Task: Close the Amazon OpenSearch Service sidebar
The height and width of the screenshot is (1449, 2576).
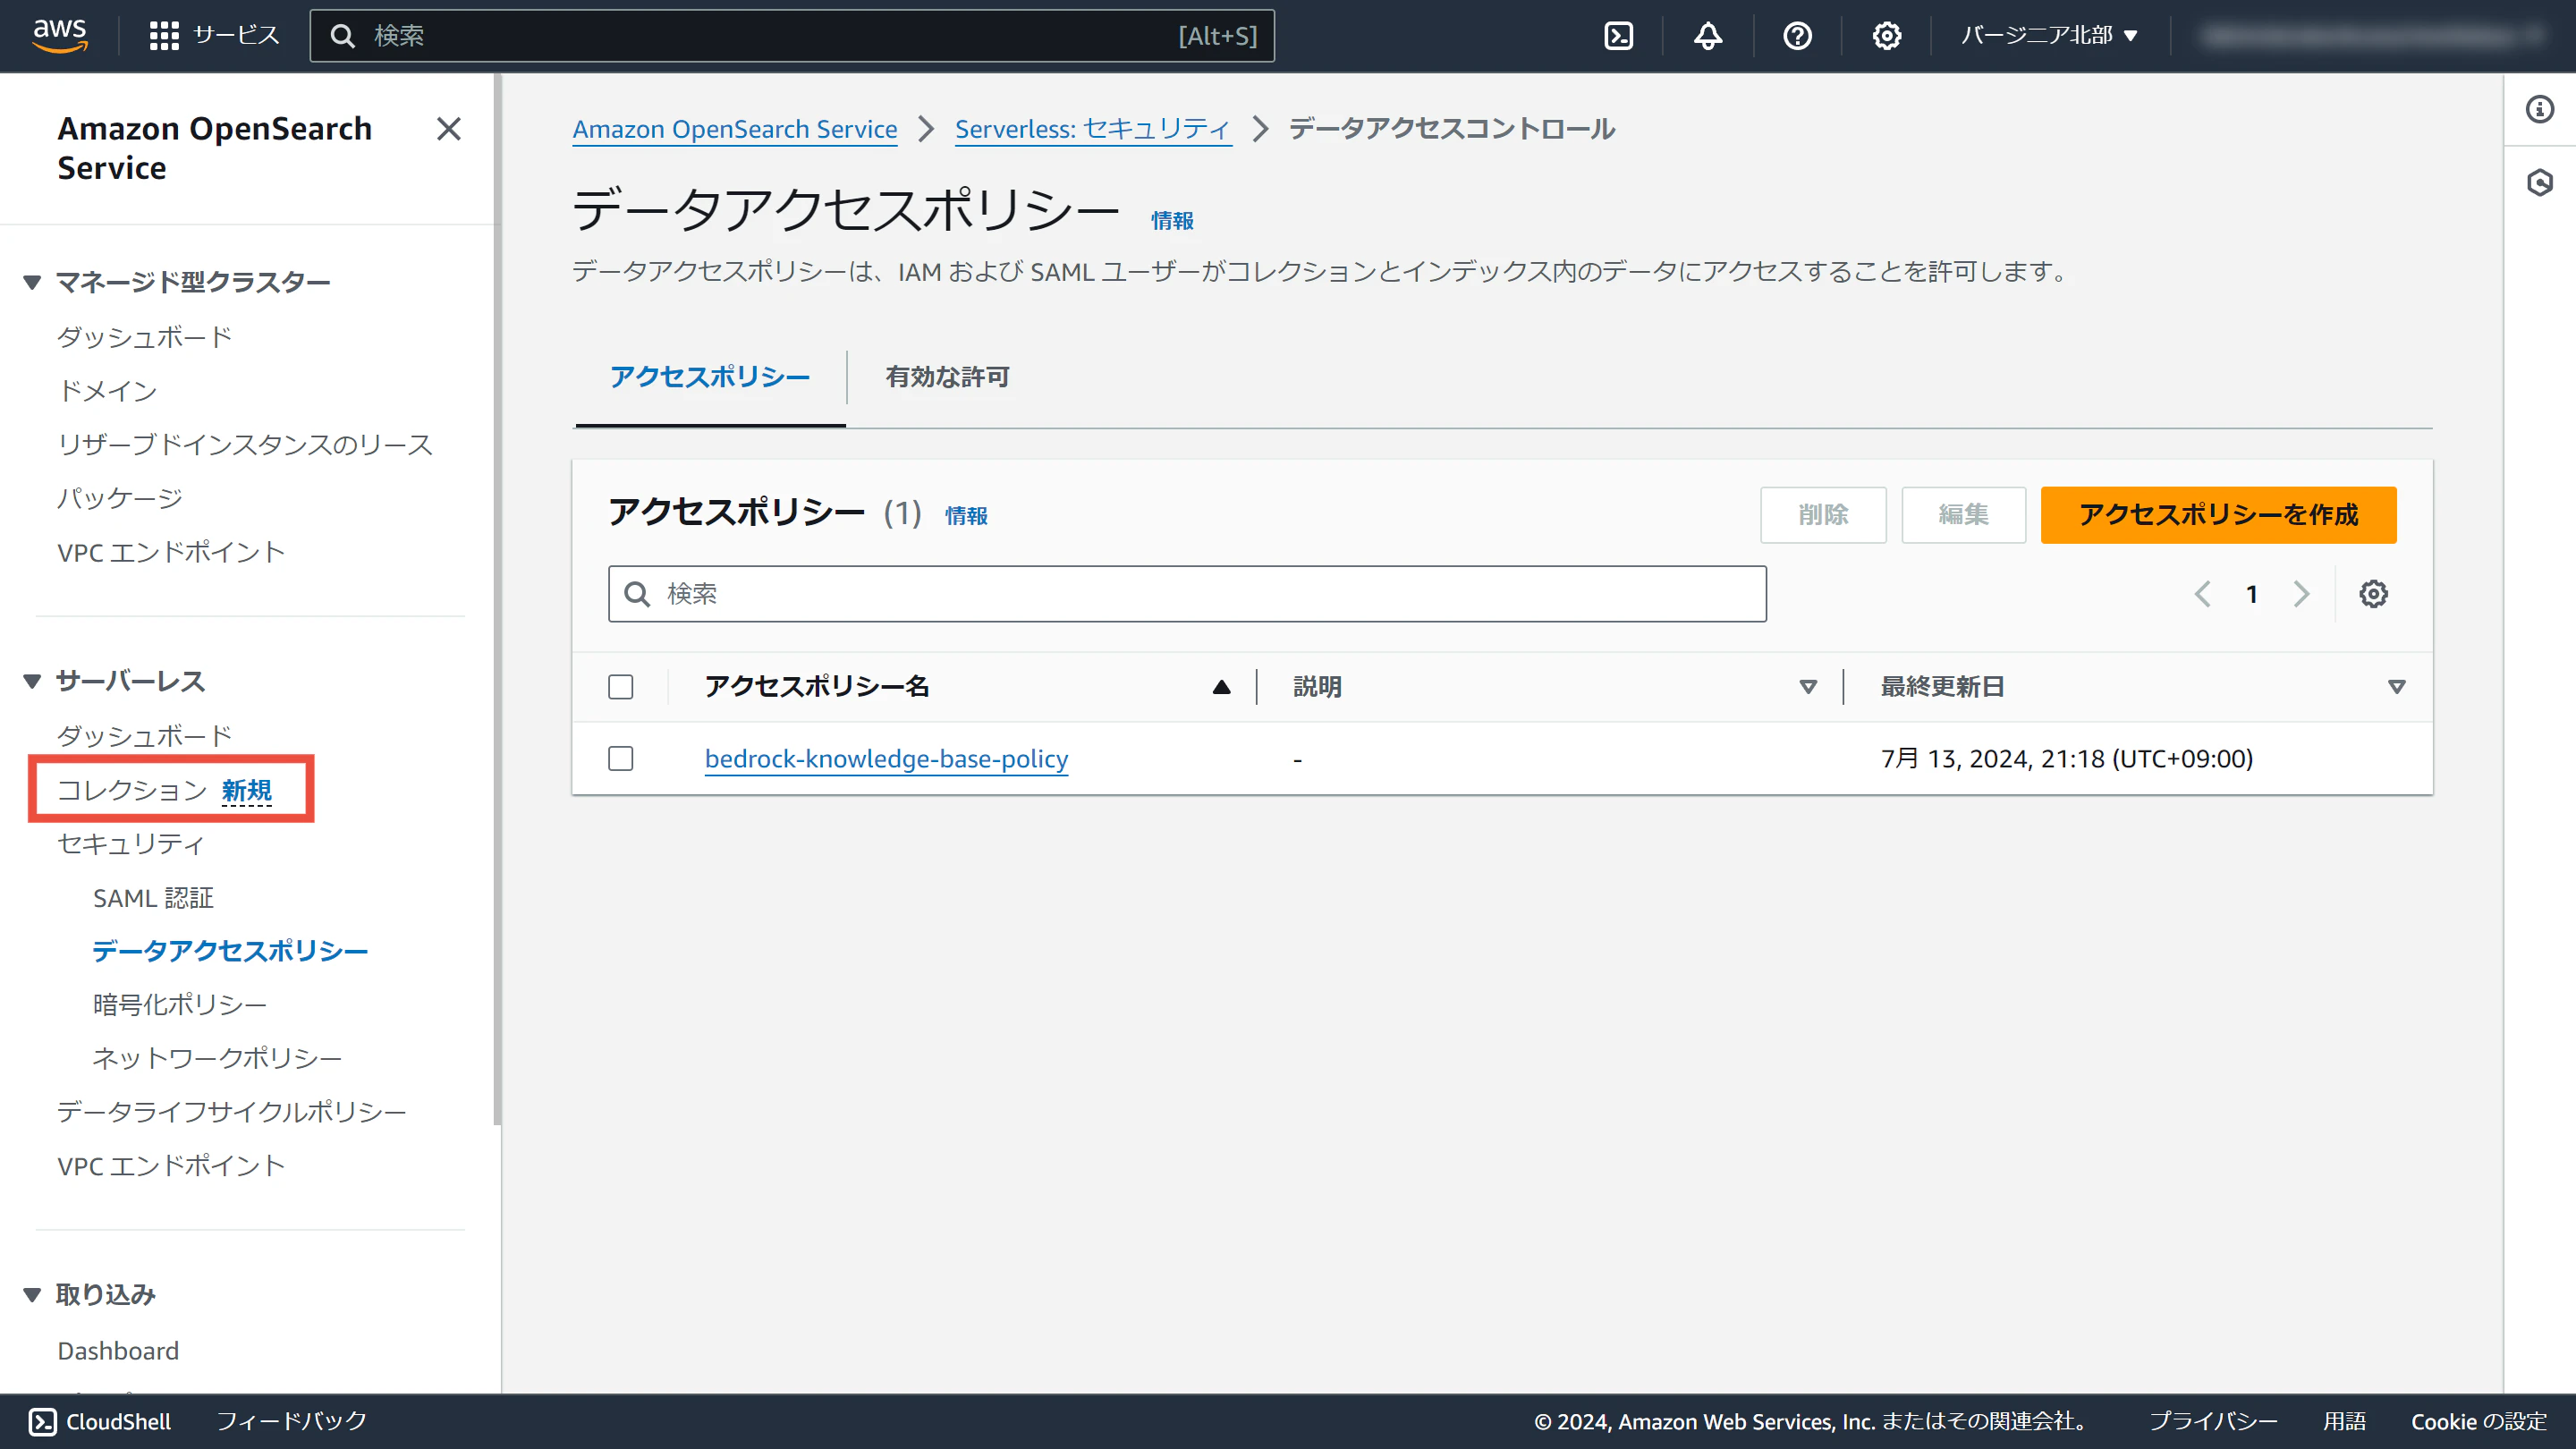Action: pyautogui.click(x=449, y=129)
